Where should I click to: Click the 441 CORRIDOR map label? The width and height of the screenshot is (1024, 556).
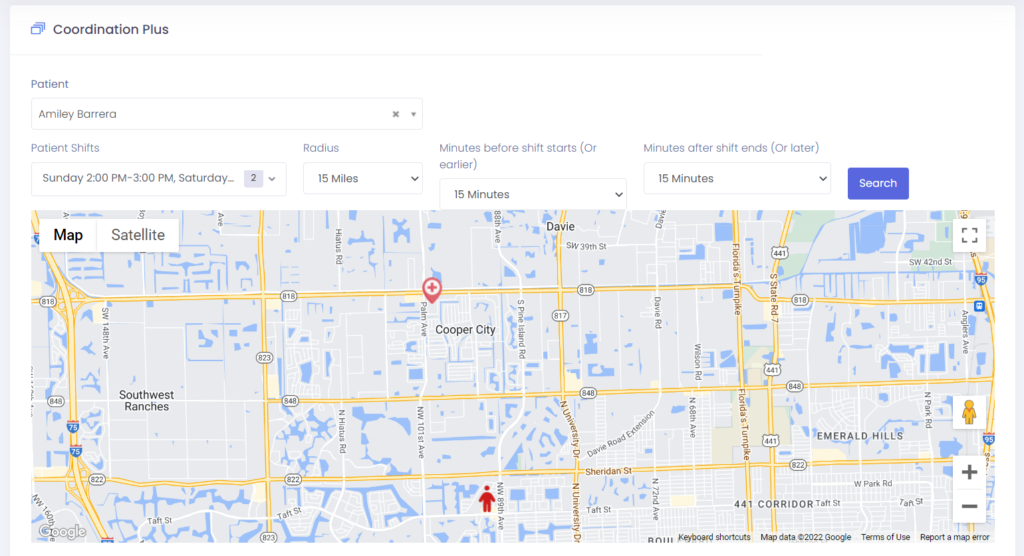(773, 504)
